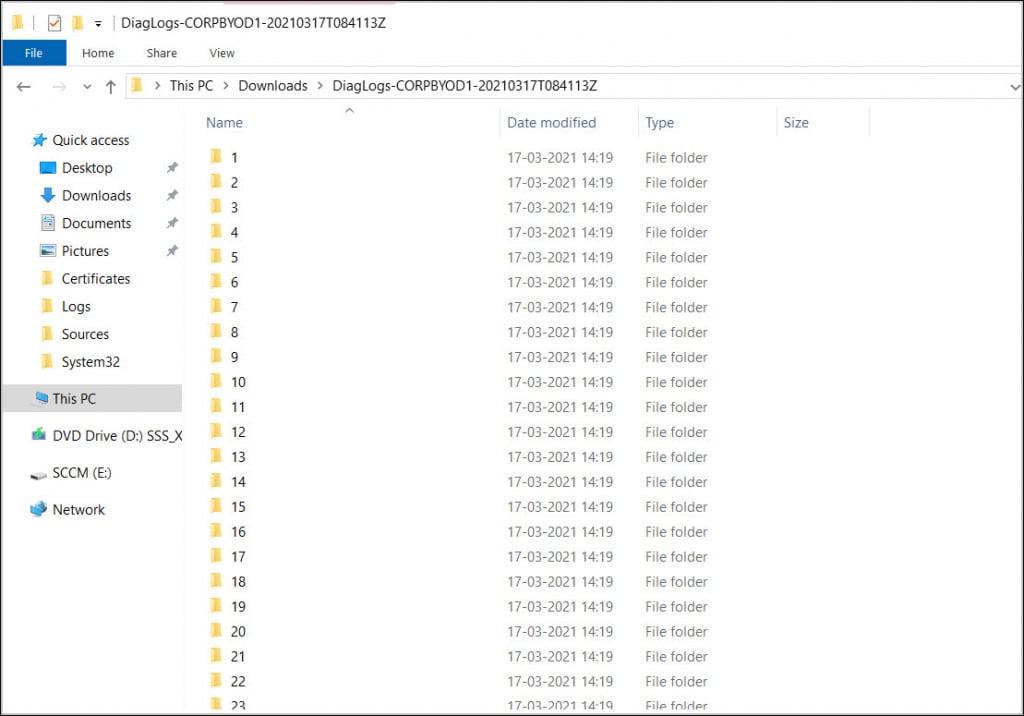
Task: Select folder named 18
Action: click(238, 582)
